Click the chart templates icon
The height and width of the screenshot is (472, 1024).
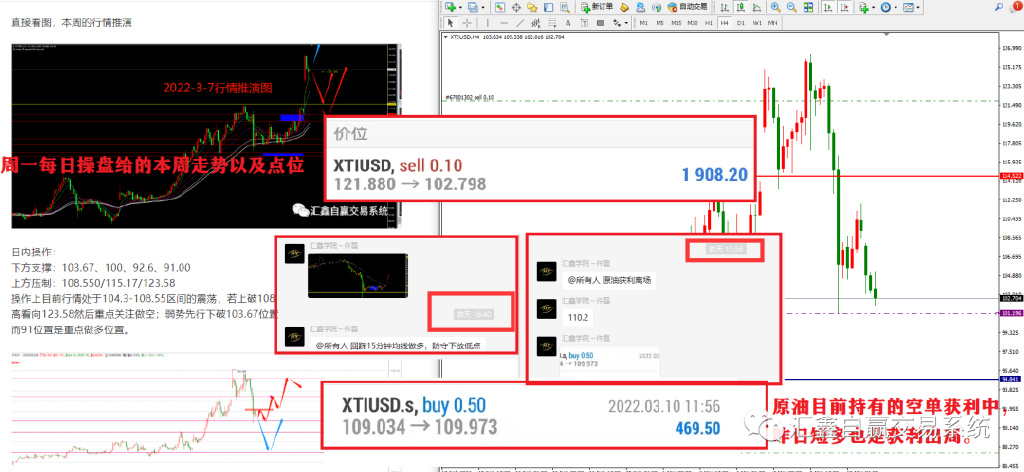point(908,7)
